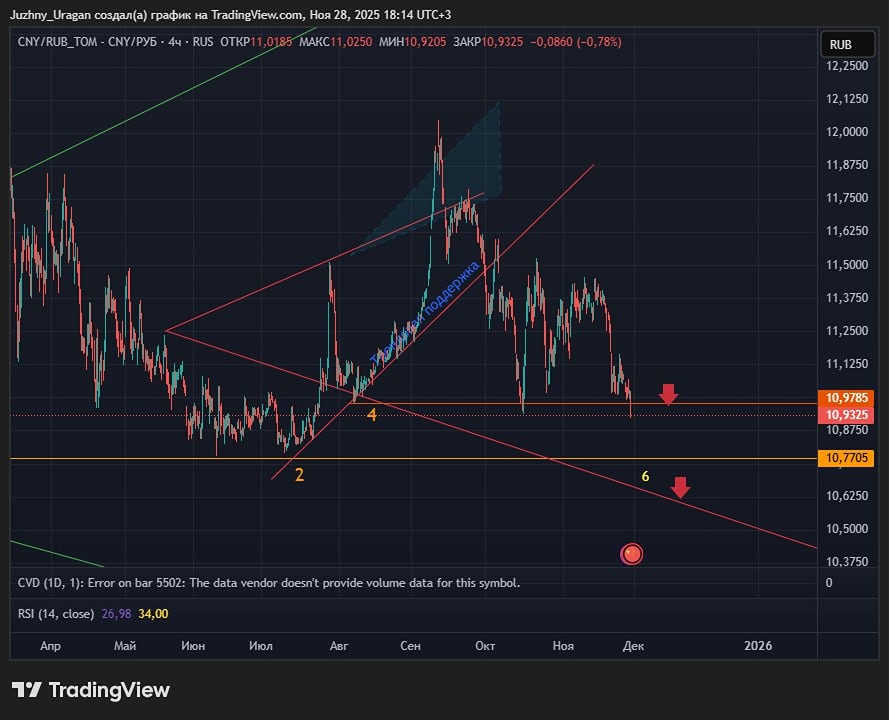This screenshot has height=720, width=889.
Task: Click the 11,2500 price scale value
Action: [847, 331]
